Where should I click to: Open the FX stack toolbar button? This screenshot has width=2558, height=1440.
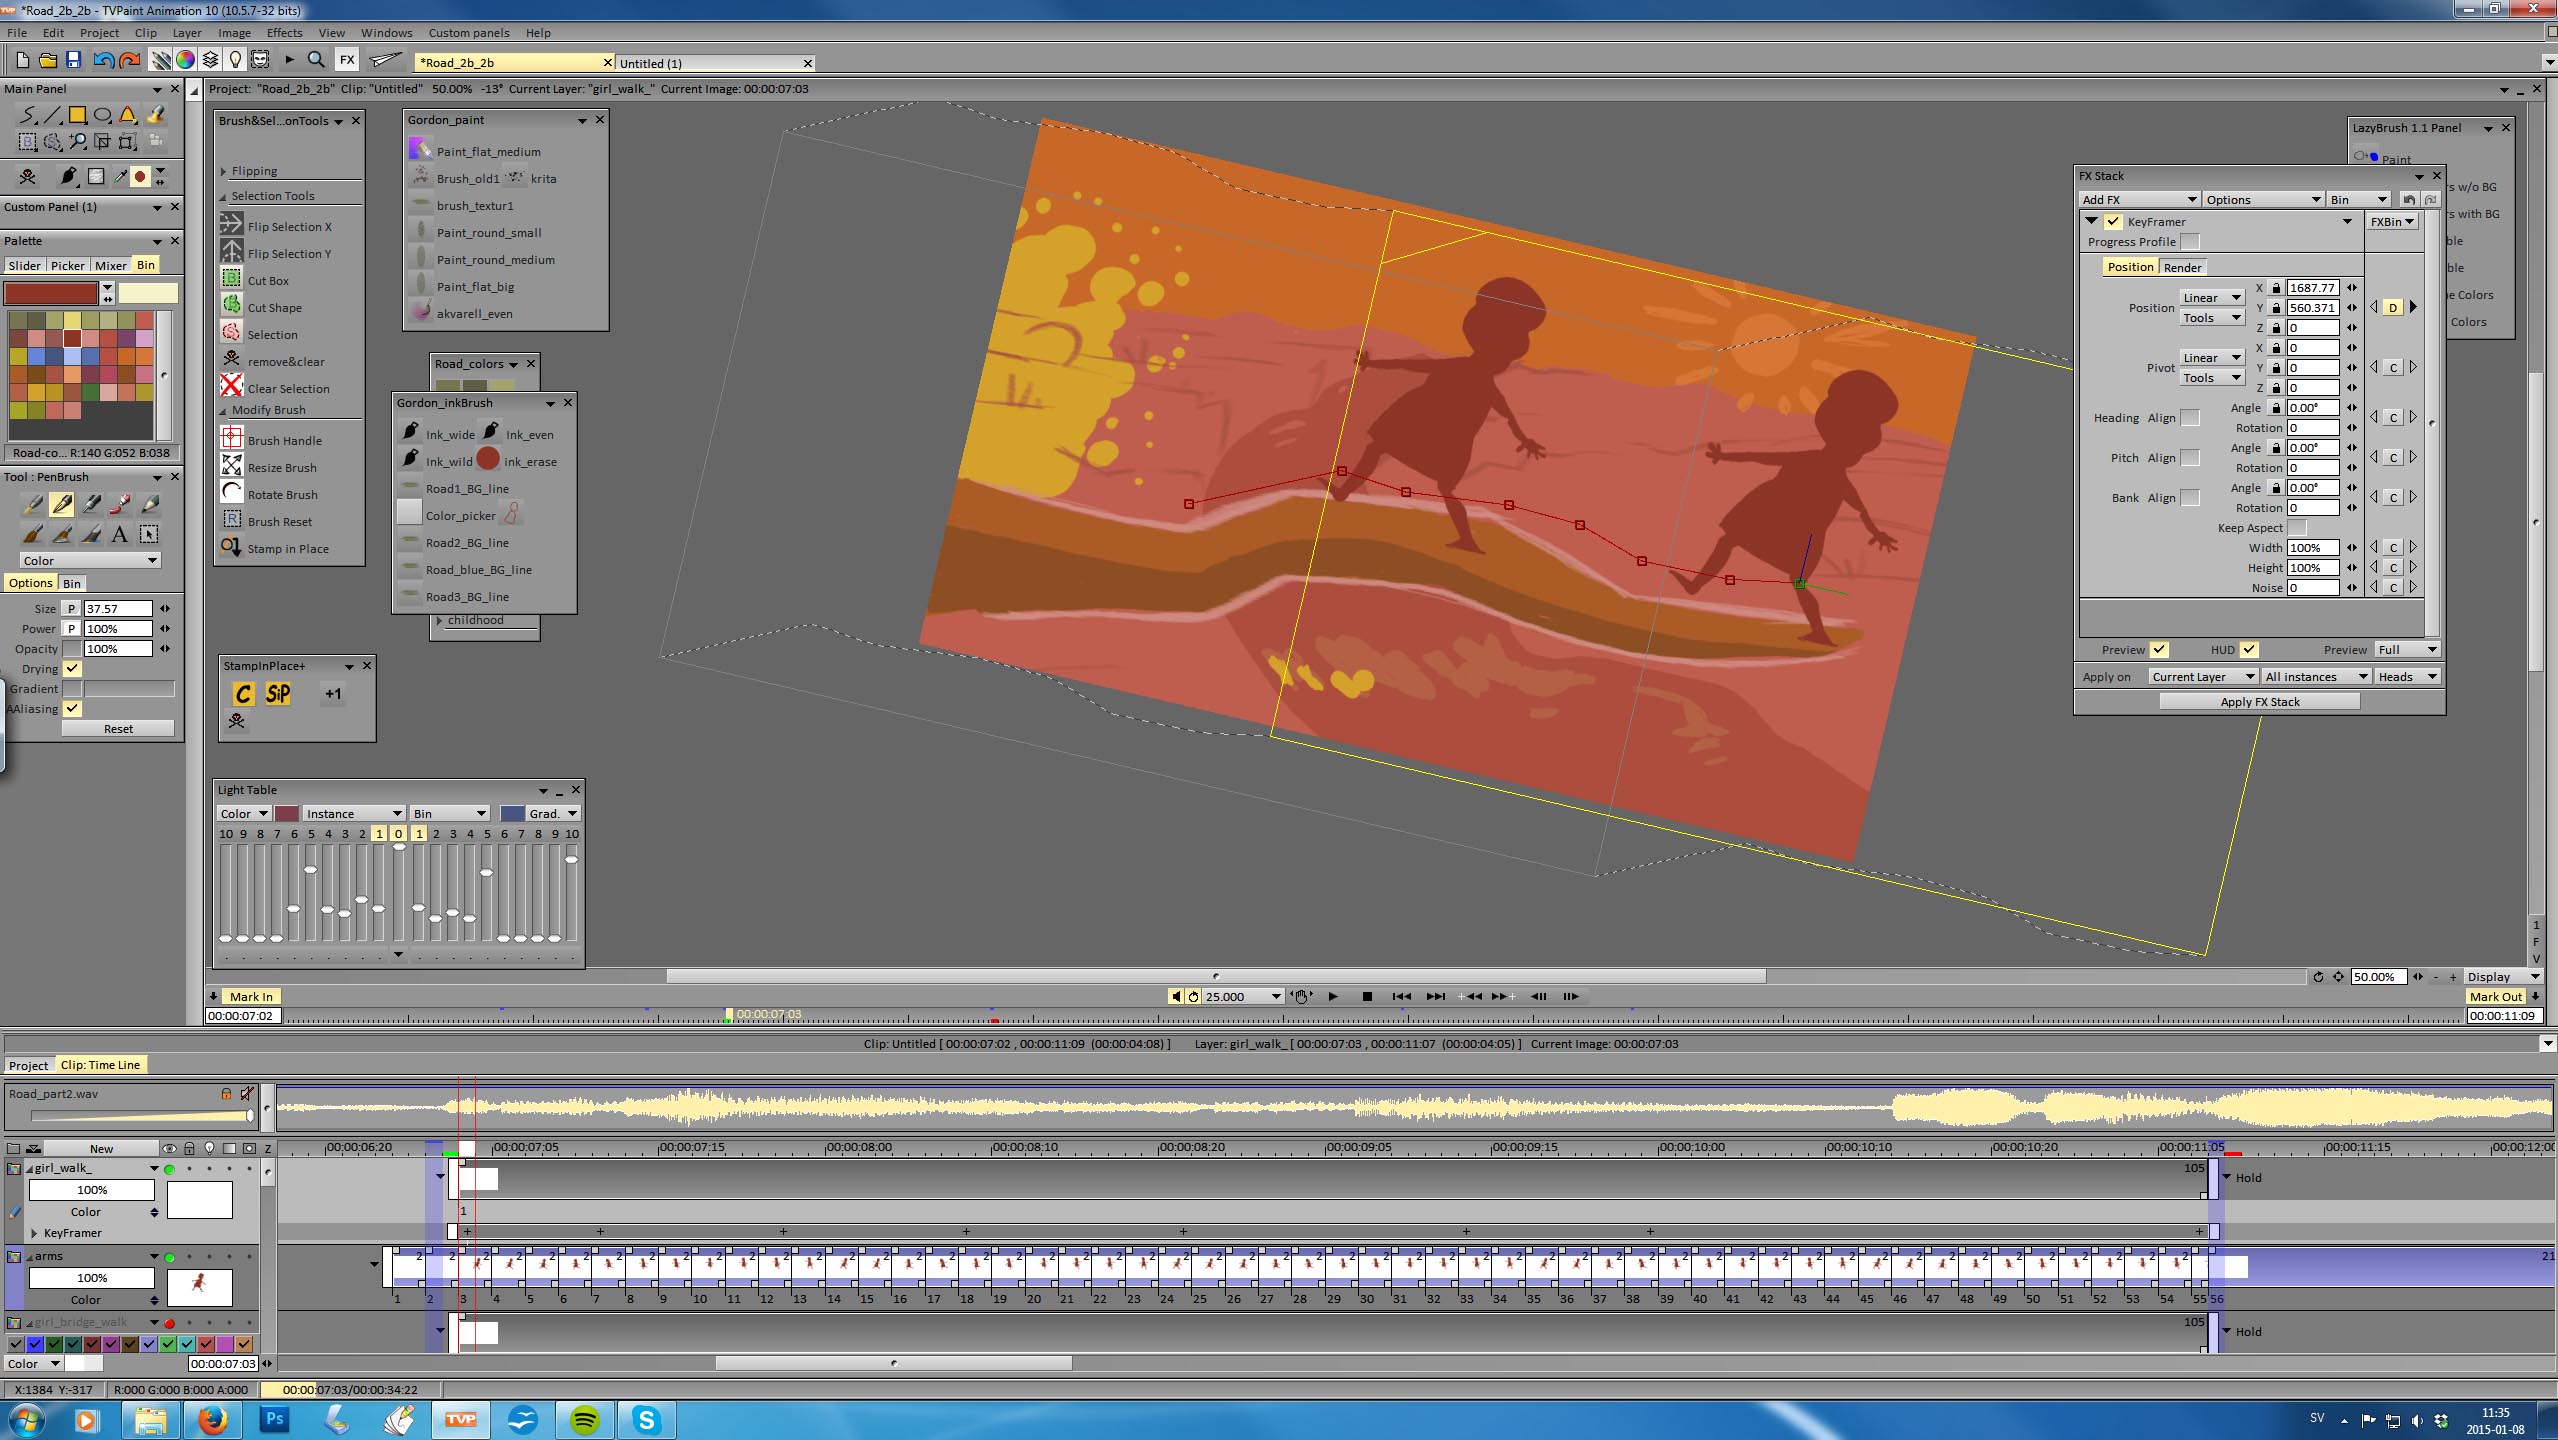(347, 60)
